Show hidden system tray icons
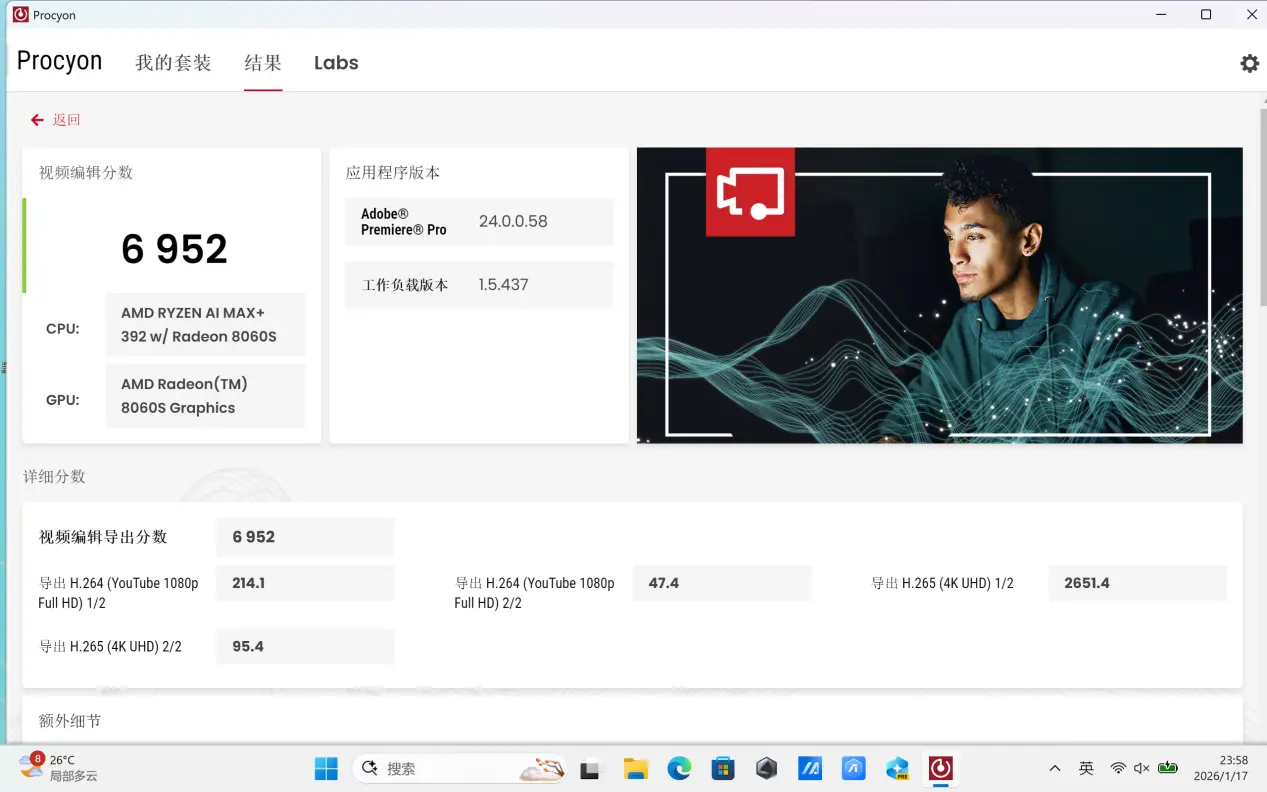The image size is (1267, 792). point(1054,768)
